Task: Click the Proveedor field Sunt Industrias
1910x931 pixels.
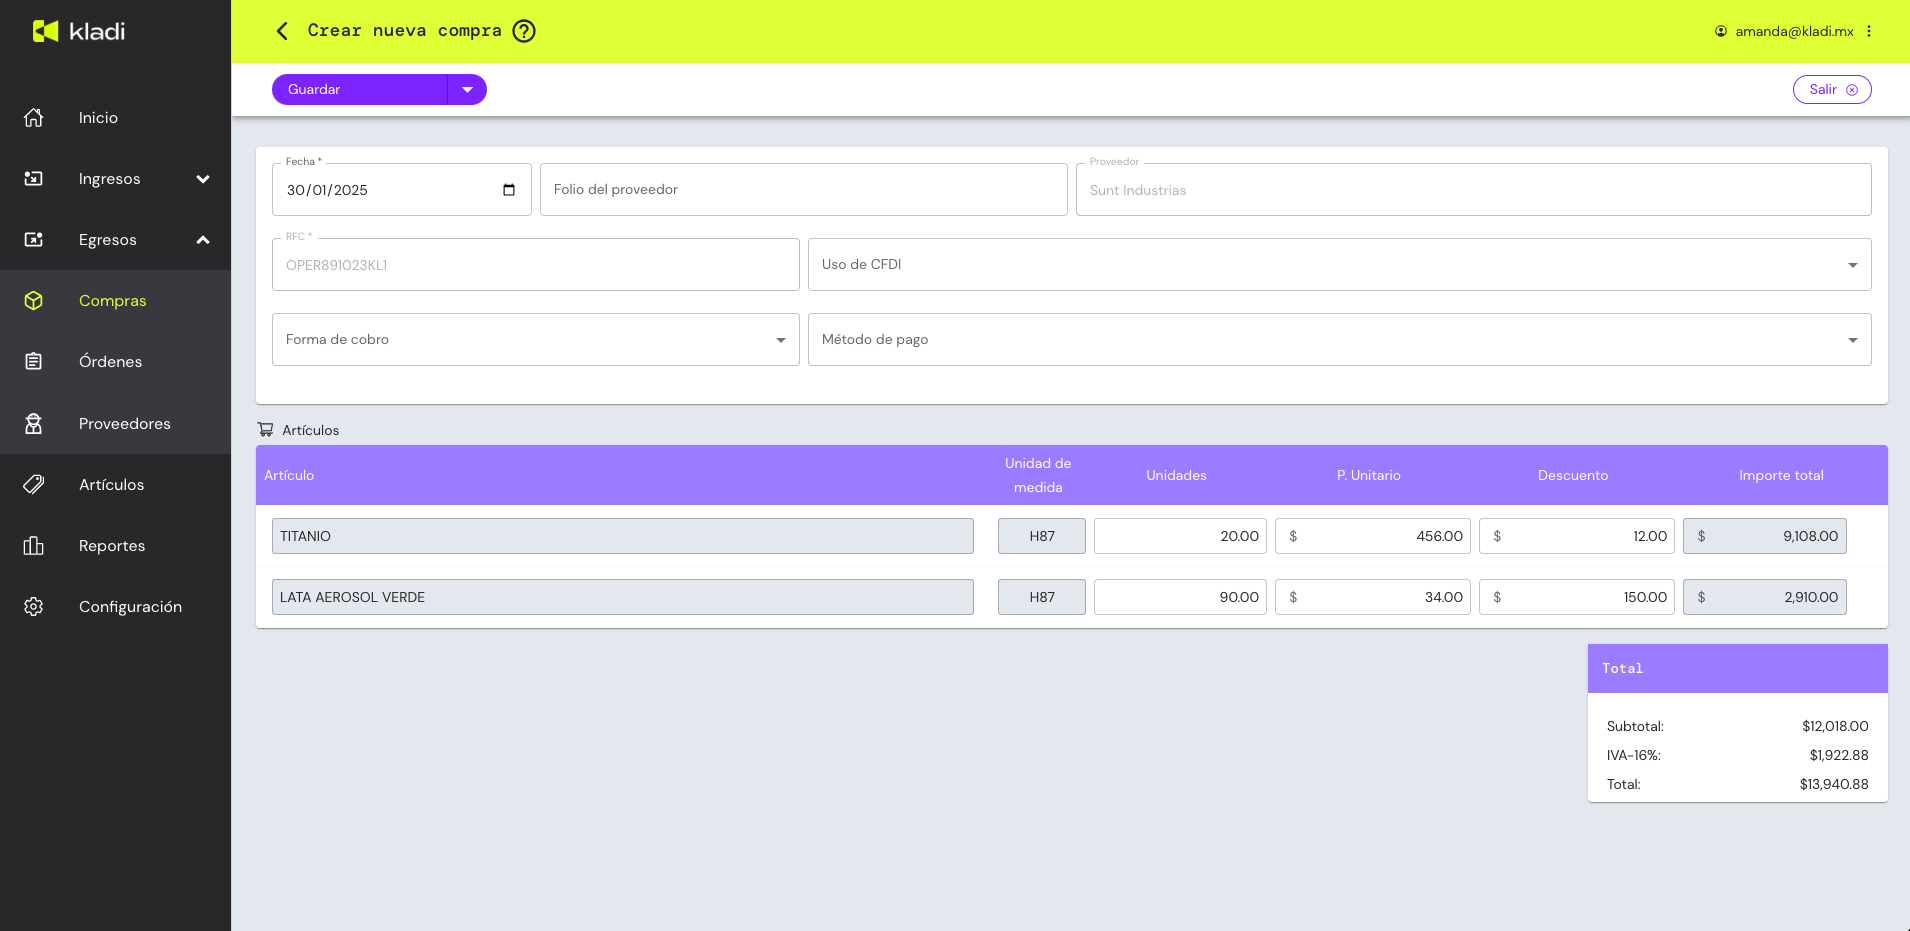Action: point(1473,190)
